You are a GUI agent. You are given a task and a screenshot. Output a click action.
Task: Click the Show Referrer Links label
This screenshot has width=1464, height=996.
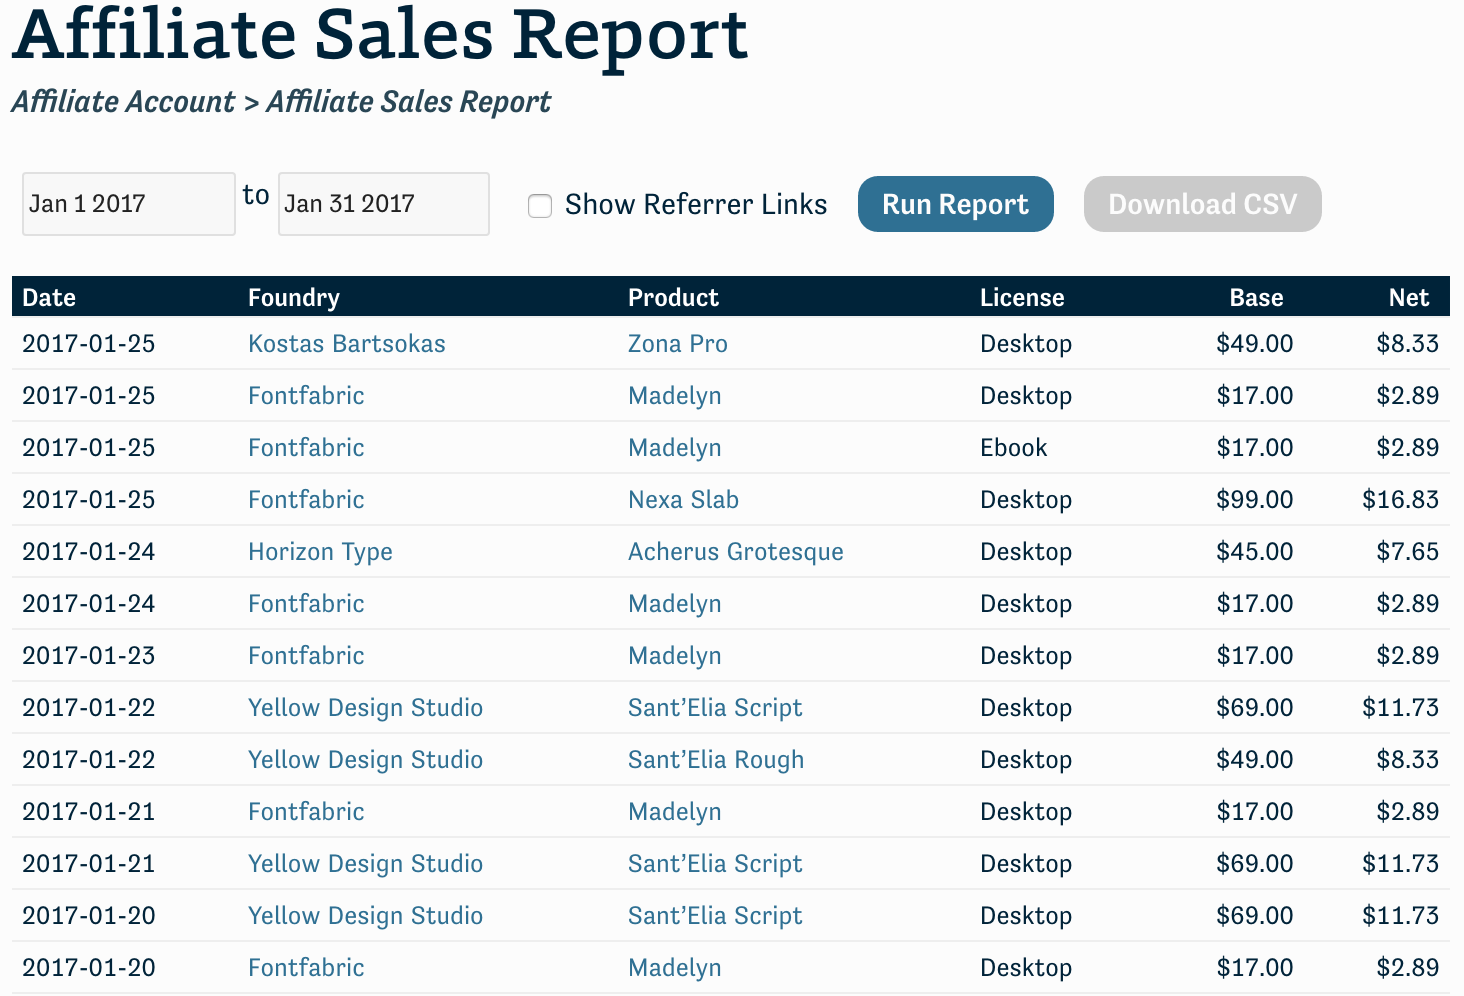click(696, 205)
